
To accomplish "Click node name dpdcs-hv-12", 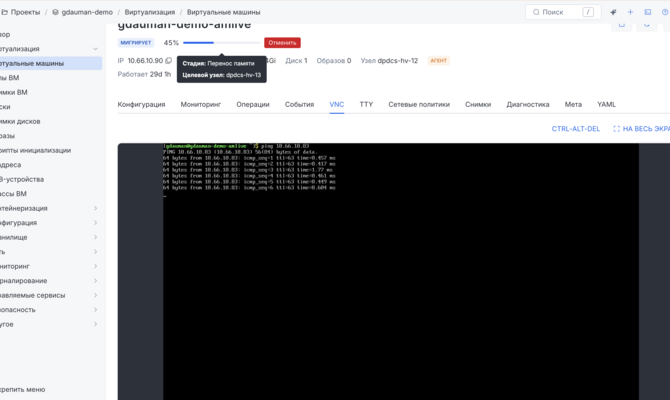I will [x=397, y=61].
